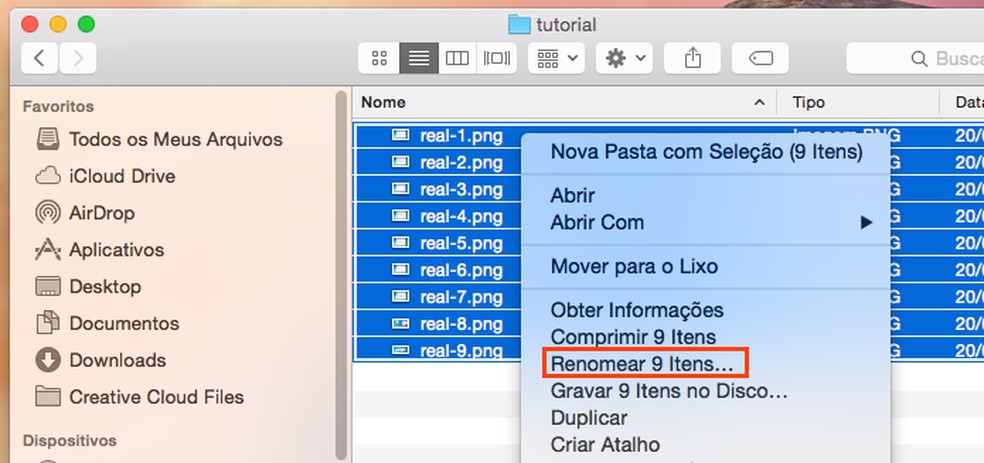Switch to Cover Flow view

[x=496, y=58]
